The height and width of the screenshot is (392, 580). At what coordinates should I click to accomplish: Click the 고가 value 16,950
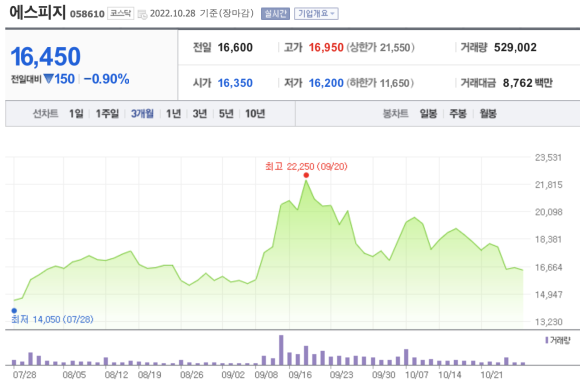click(326, 47)
